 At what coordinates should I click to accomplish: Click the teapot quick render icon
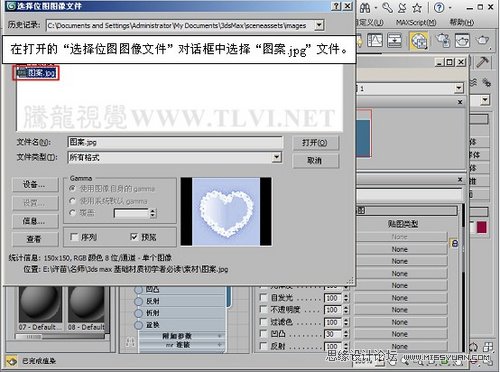coord(483,41)
